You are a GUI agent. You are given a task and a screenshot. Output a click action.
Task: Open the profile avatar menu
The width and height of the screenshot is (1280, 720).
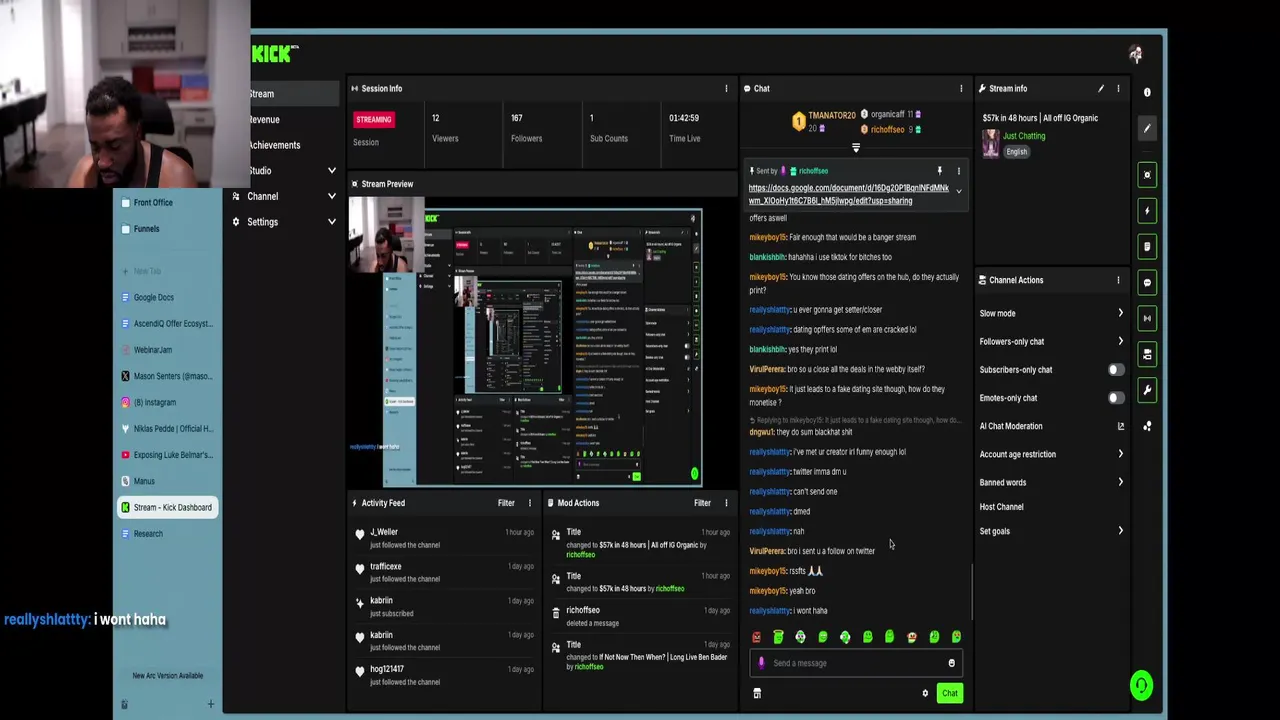click(x=1135, y=54)
